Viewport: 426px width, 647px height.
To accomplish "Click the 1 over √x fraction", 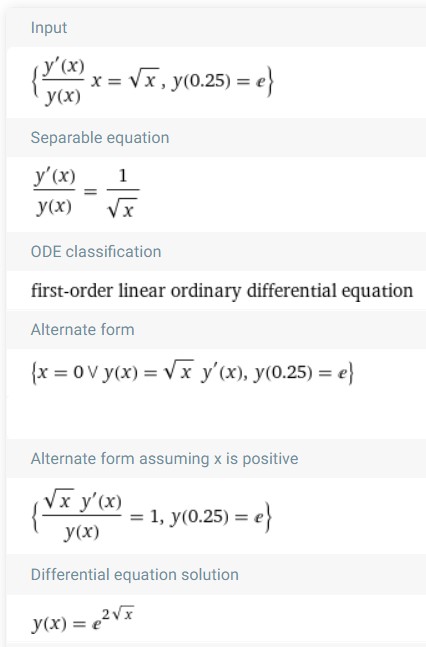I will click(x=123, y=193).
